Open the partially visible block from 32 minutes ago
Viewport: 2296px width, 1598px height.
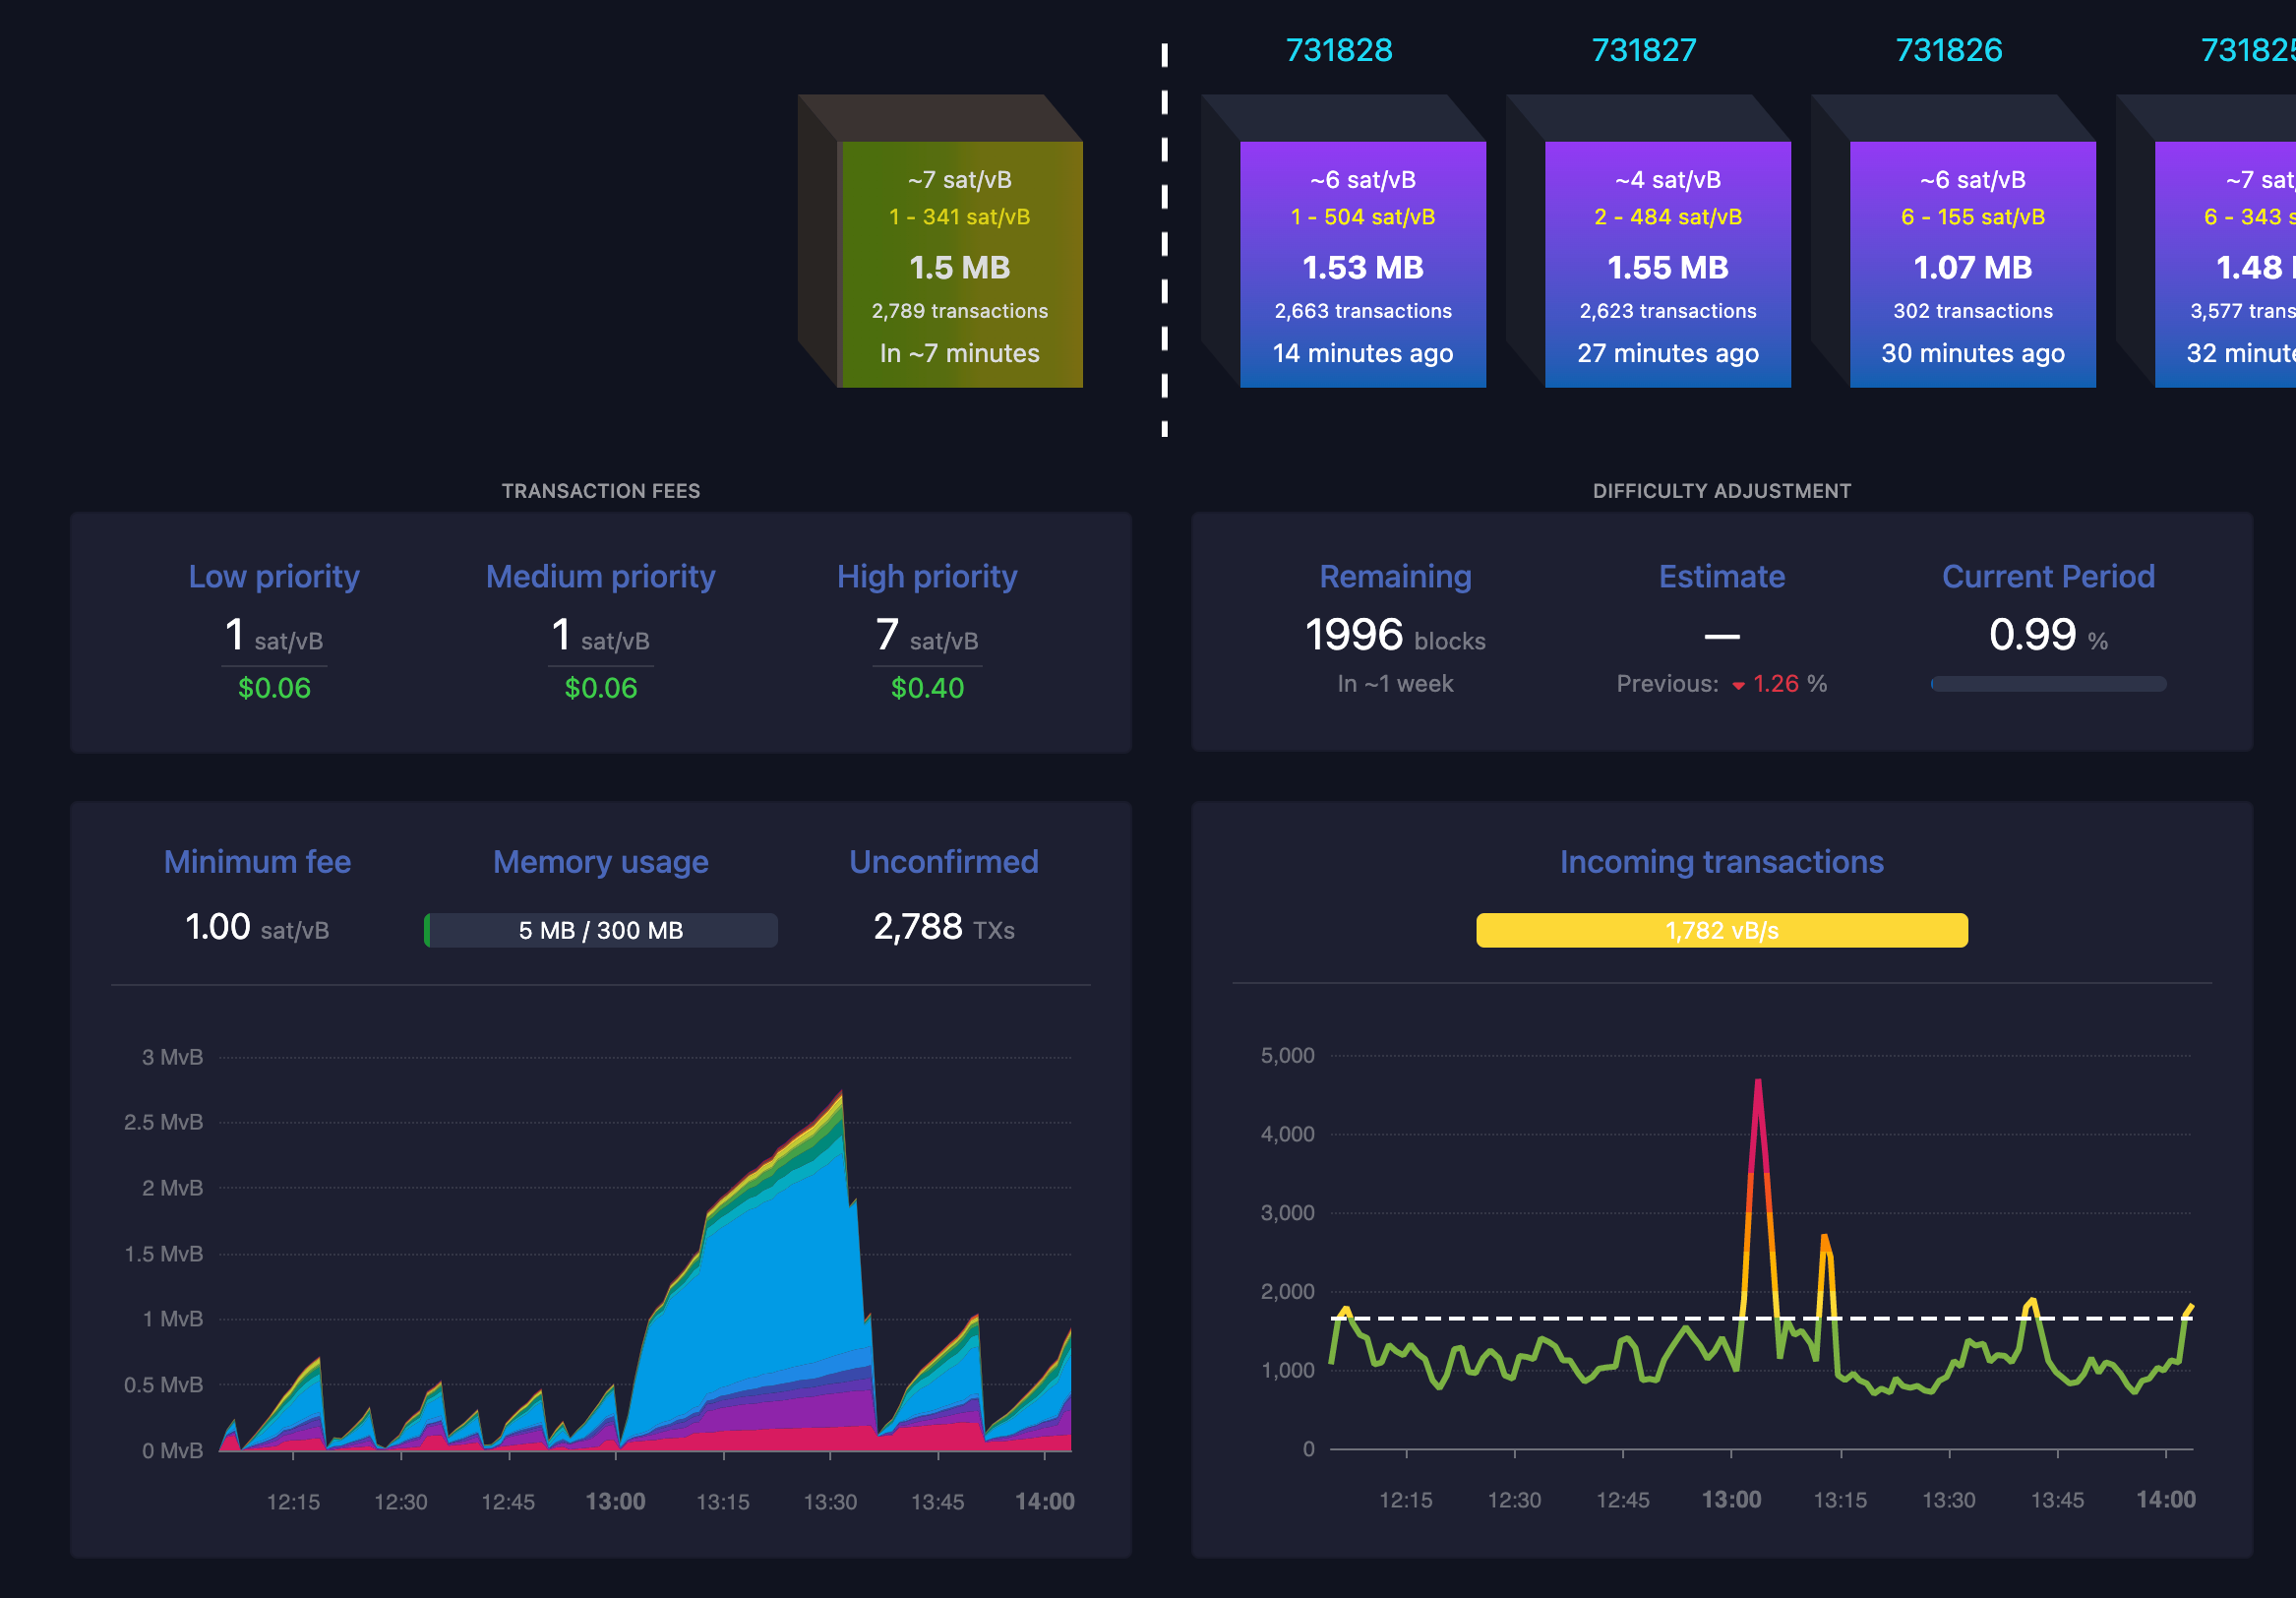(2225, 264)
